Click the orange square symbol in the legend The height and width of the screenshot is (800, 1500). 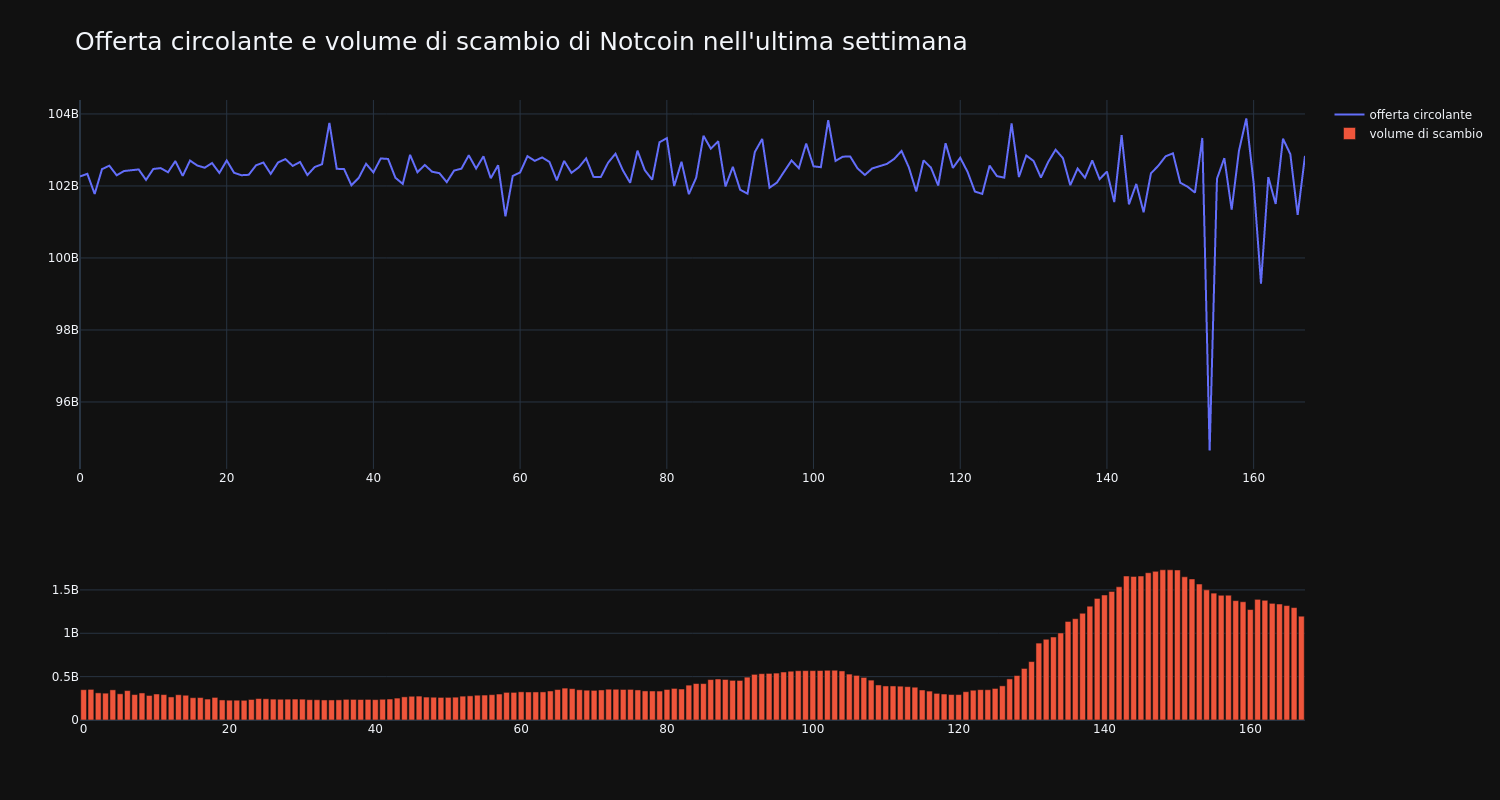pyautogui.click(x=1349, y=134)
